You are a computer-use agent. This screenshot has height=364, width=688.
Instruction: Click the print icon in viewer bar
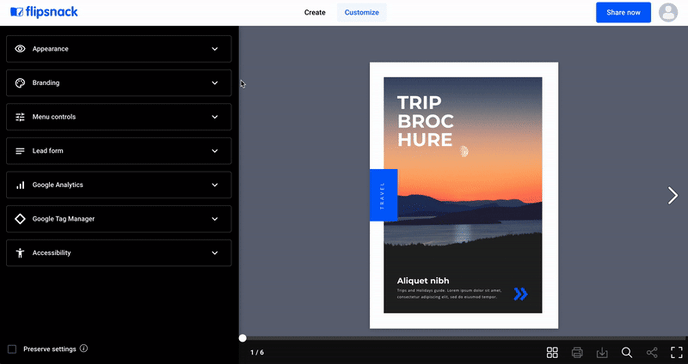tap(577, 352)
